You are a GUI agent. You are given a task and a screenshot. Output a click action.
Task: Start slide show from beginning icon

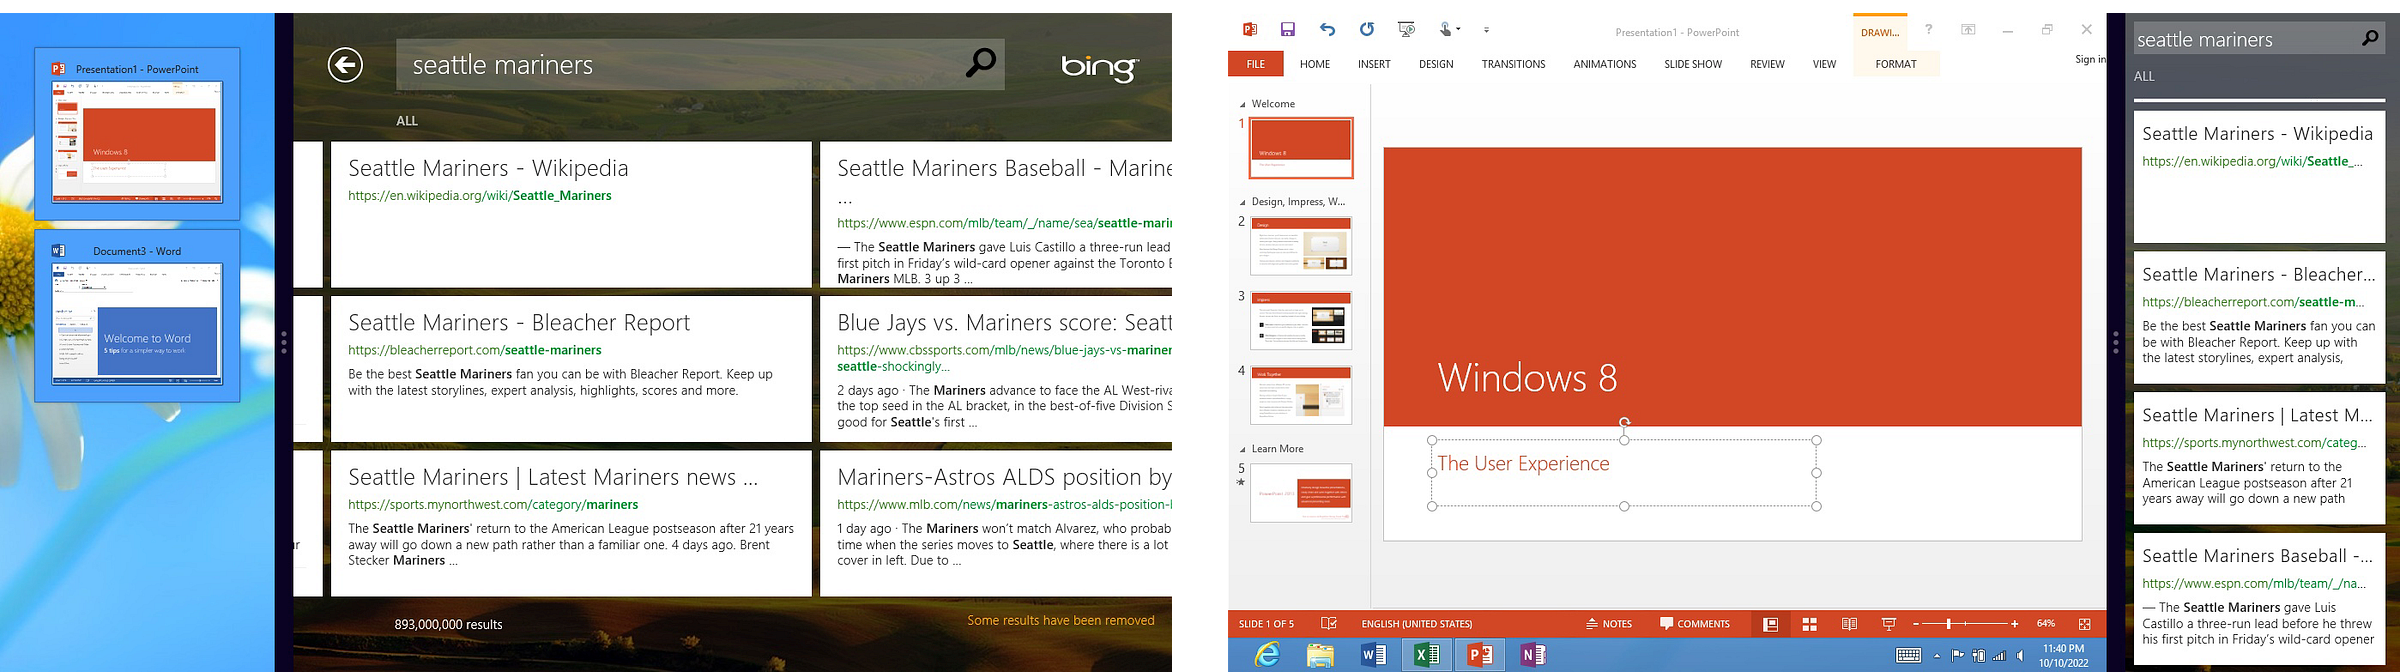point(1407,30)
